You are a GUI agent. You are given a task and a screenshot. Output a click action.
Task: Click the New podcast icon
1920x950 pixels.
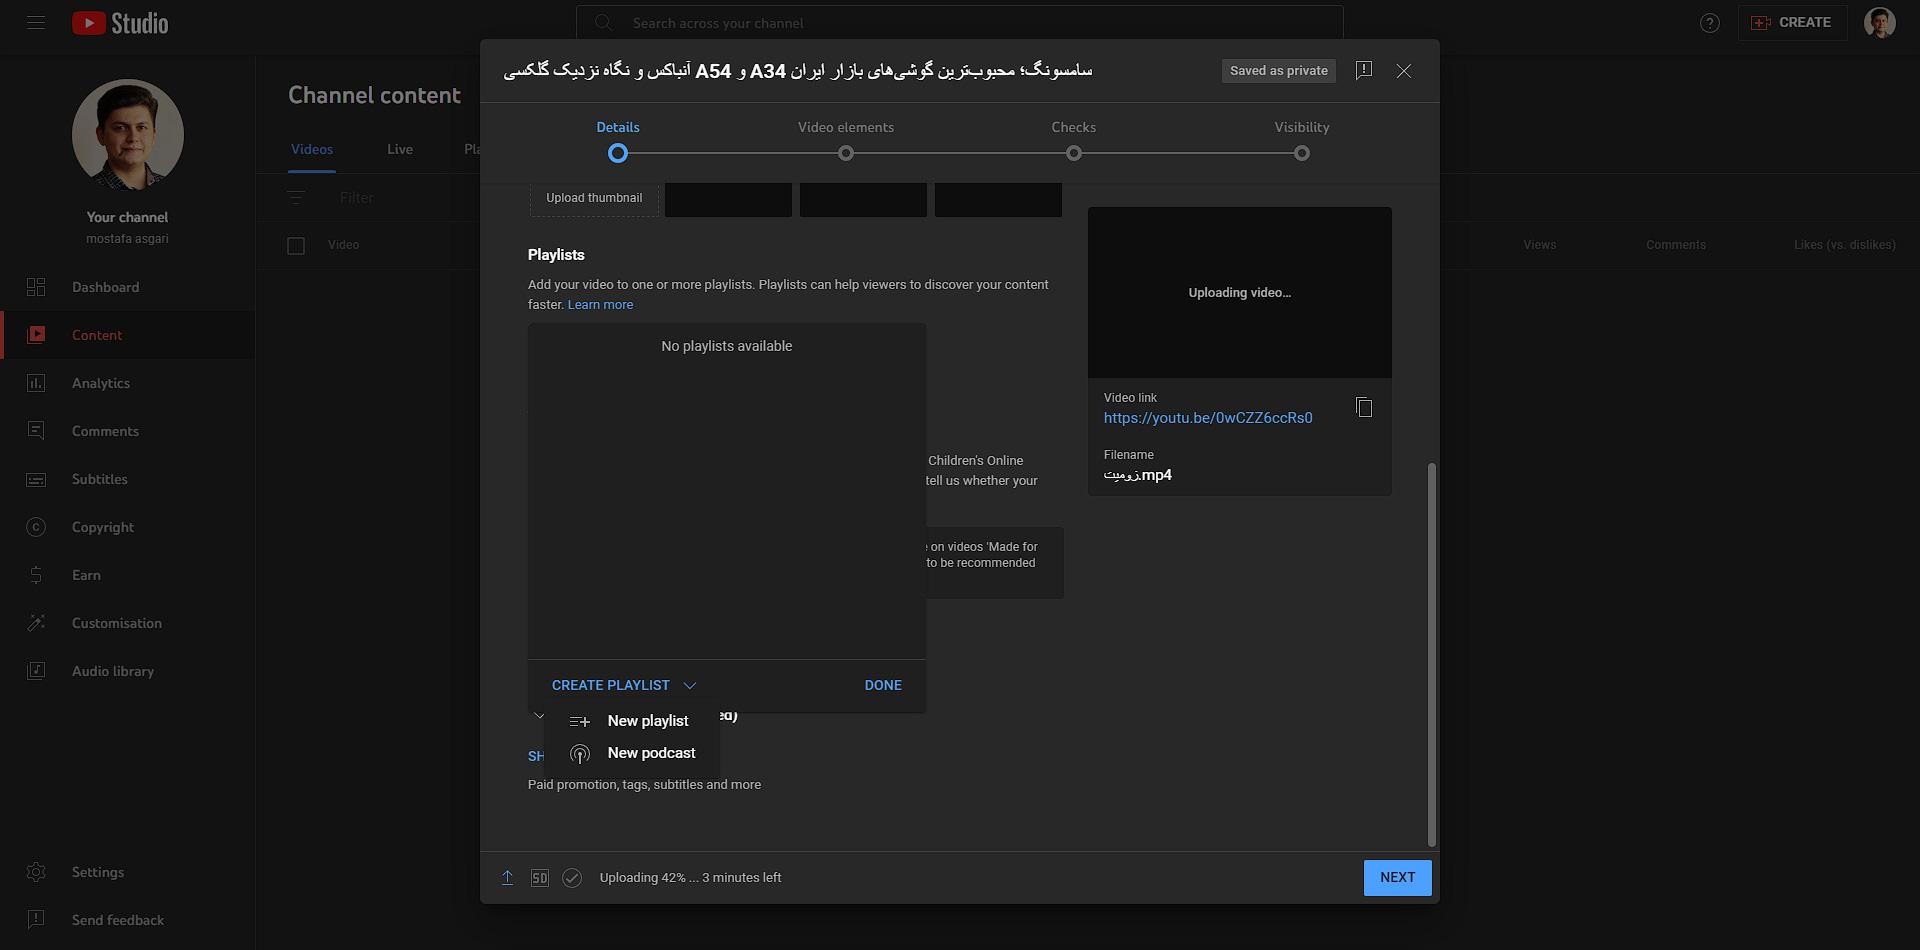580,754
